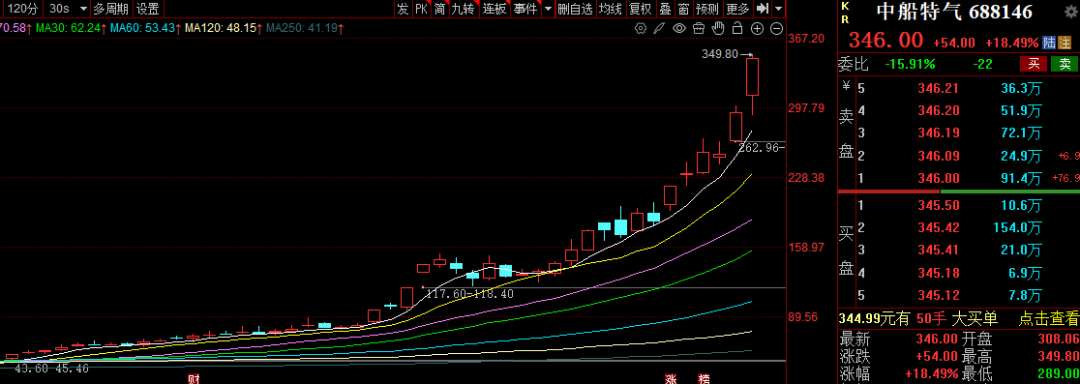
Task: Click the arrow-to-bar collapse icon
Action: 762,9
